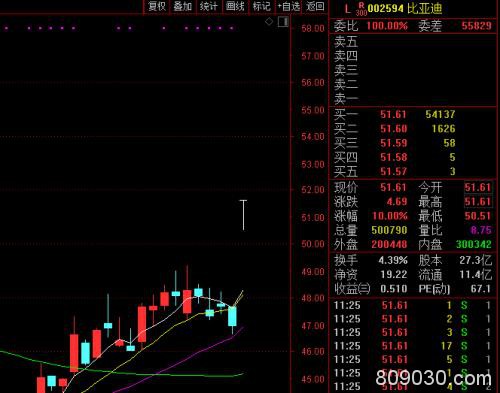Click the 总量 500790 value
Screen dimensions: 500x393
[389, 230]
